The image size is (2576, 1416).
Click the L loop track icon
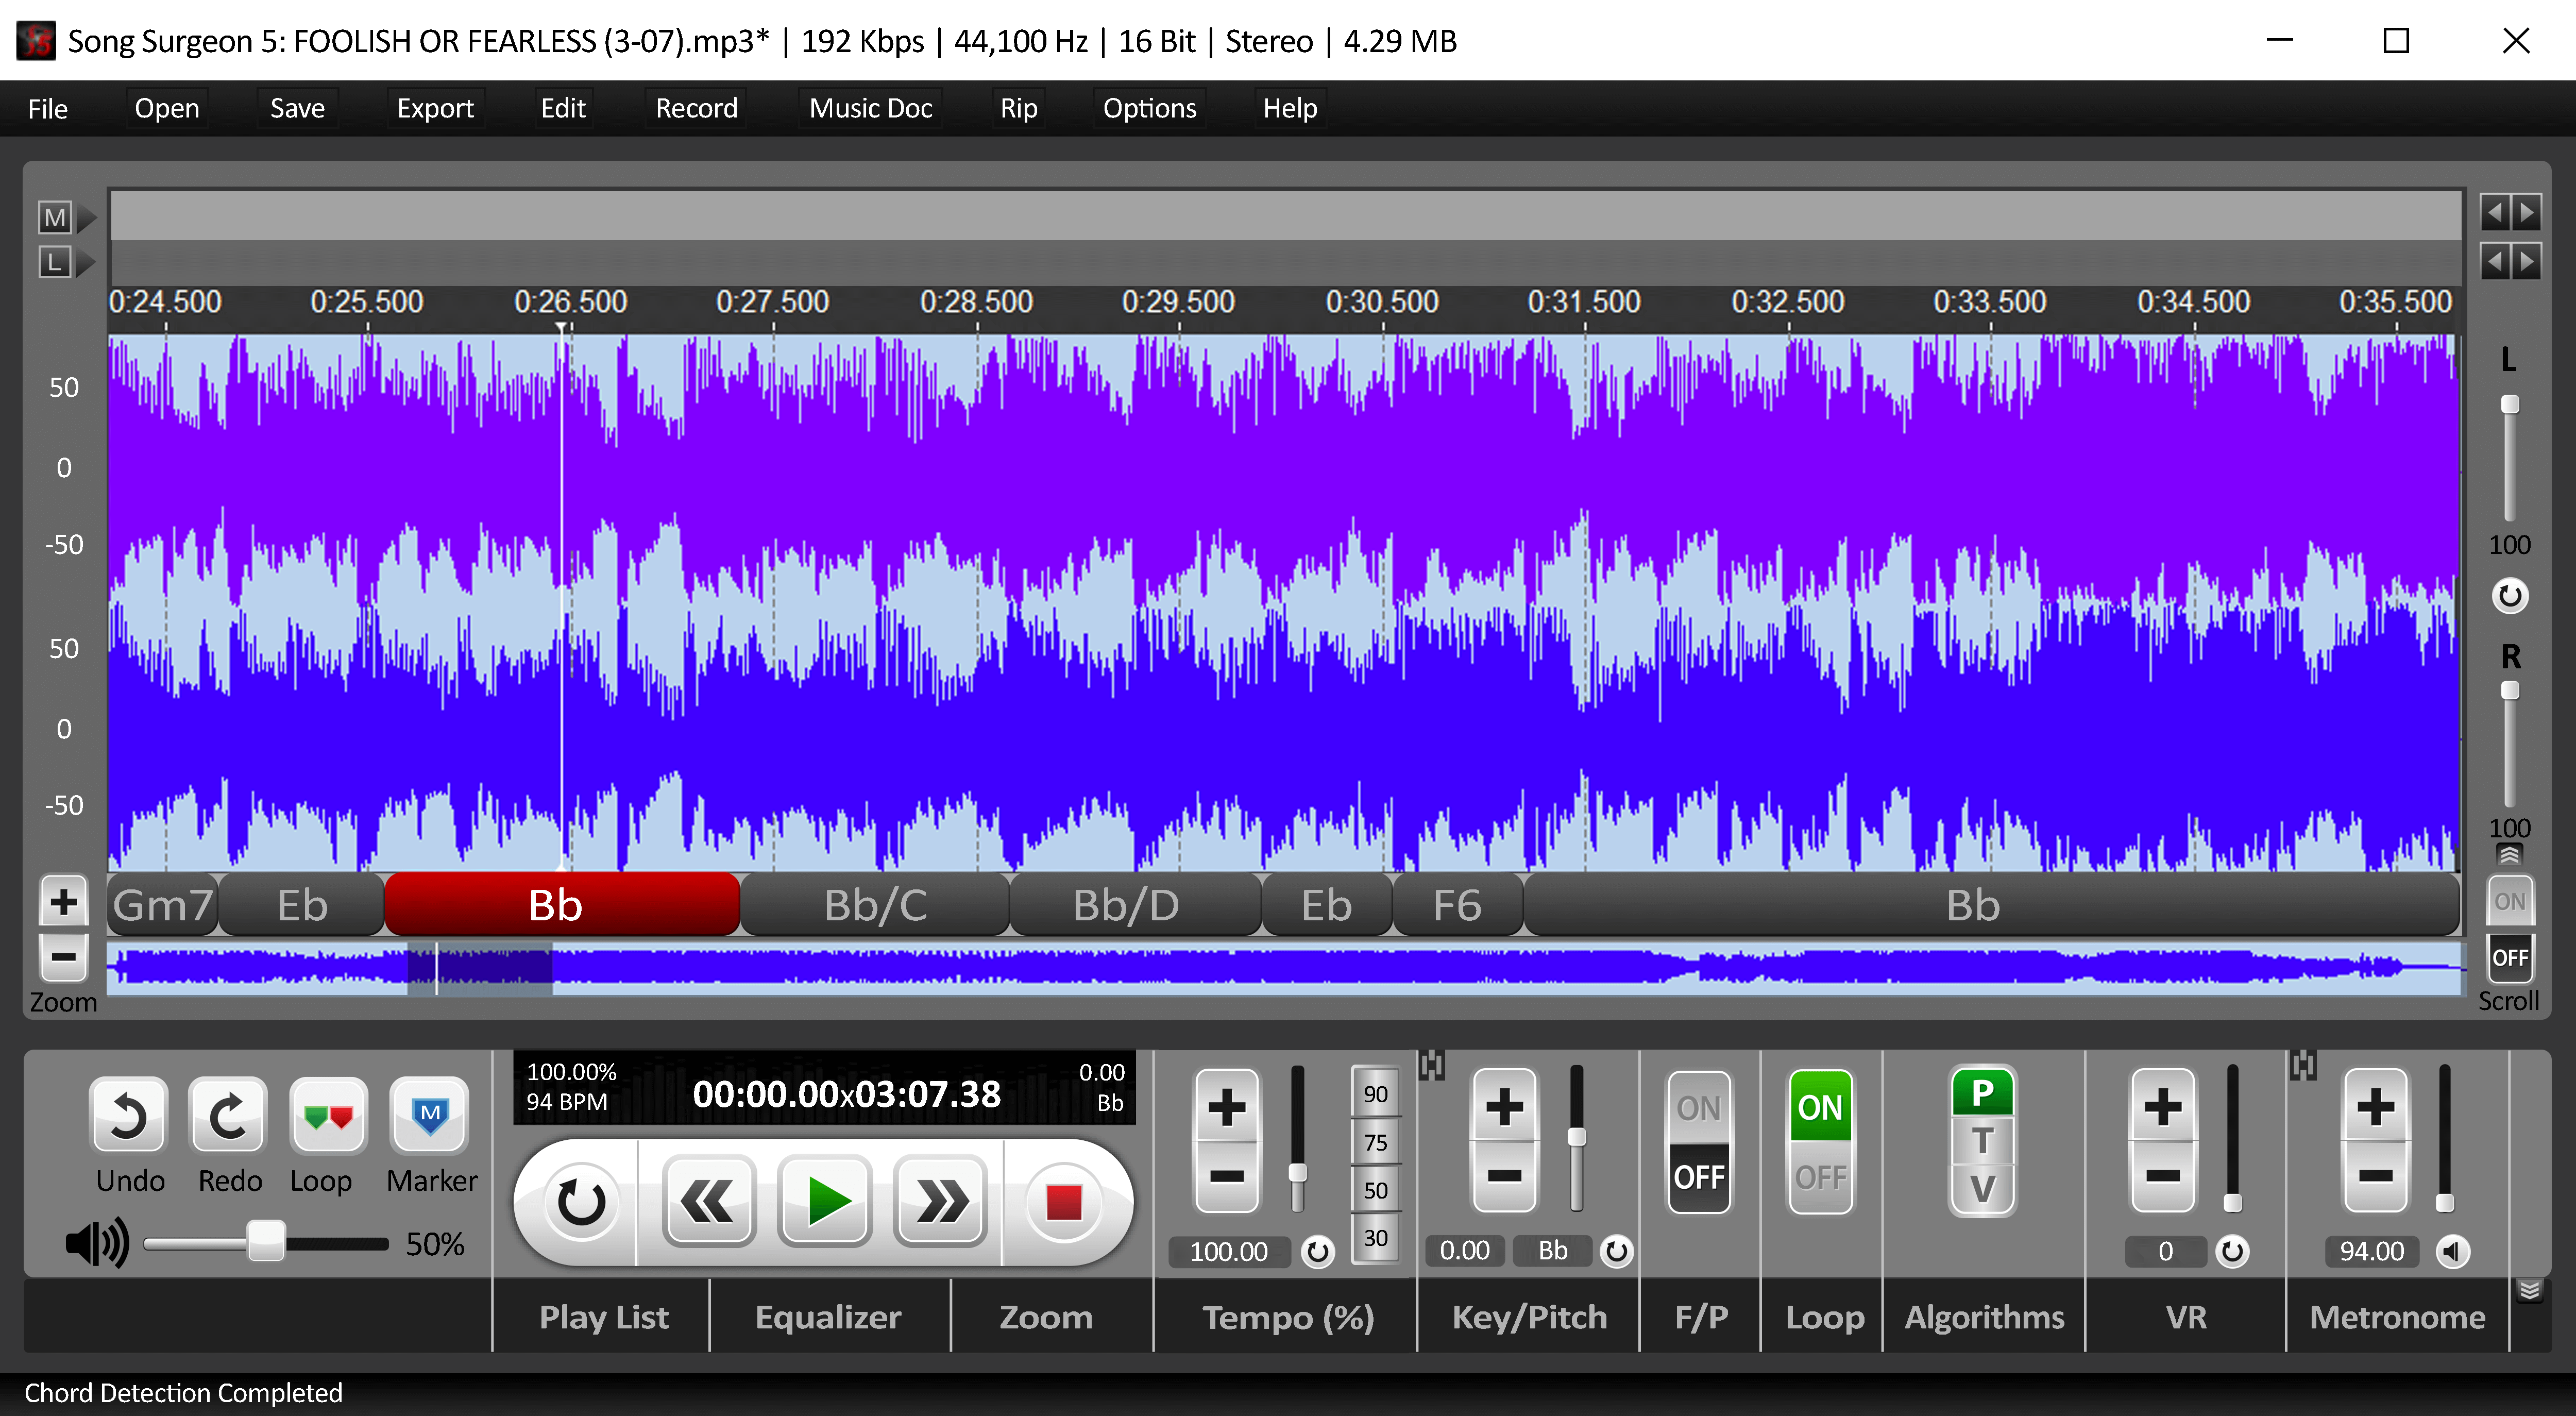[x=55, y=263]
